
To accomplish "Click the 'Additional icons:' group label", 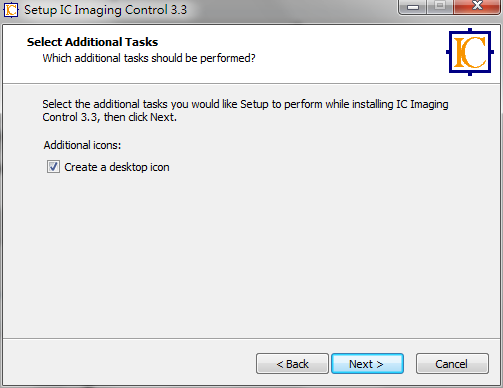I will click(x=82, y=145).
